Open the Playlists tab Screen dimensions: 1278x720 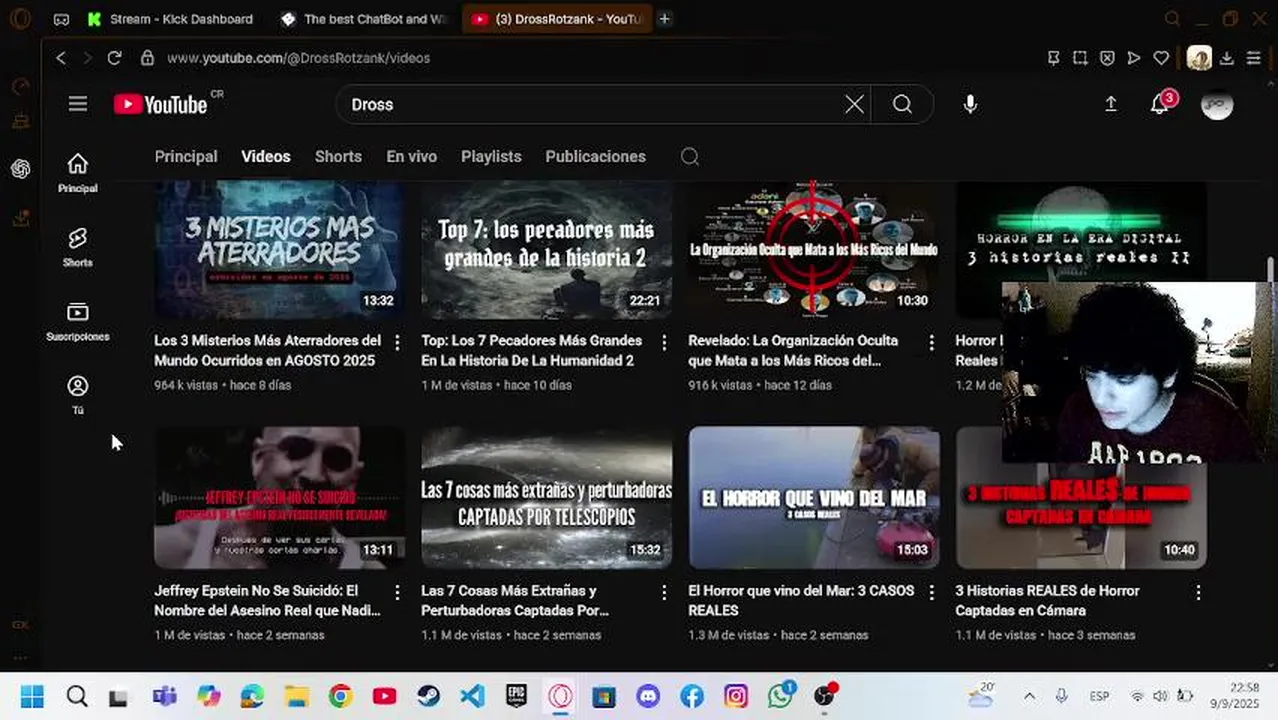point(491,156)
